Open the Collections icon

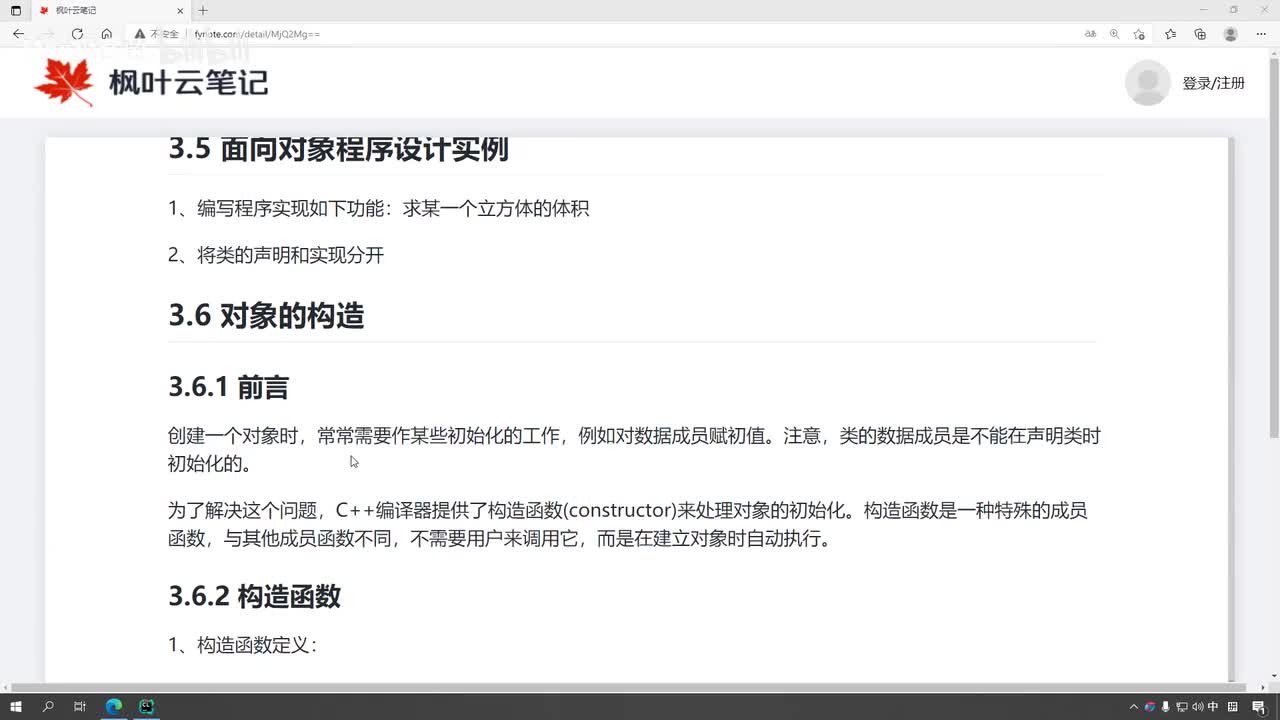point(1200,34)
